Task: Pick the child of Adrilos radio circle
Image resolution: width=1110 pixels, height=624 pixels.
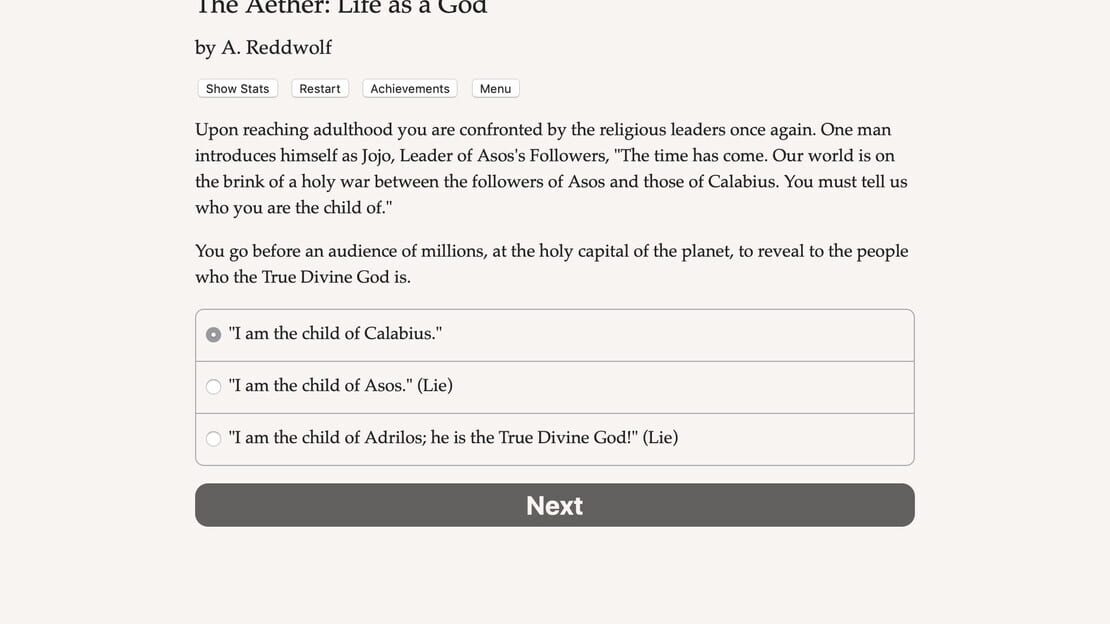Action: coord(213,438)
